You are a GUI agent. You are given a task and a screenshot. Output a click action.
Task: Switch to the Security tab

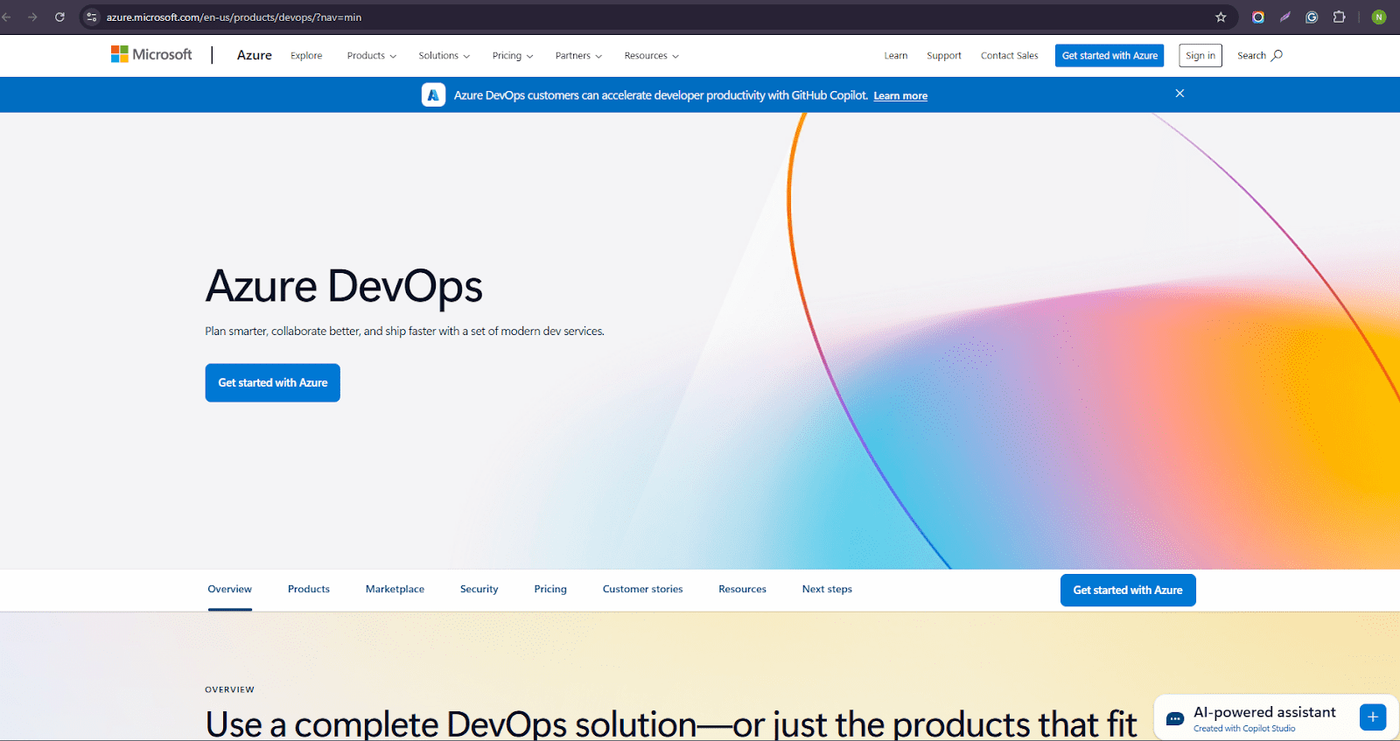[479, 589]
